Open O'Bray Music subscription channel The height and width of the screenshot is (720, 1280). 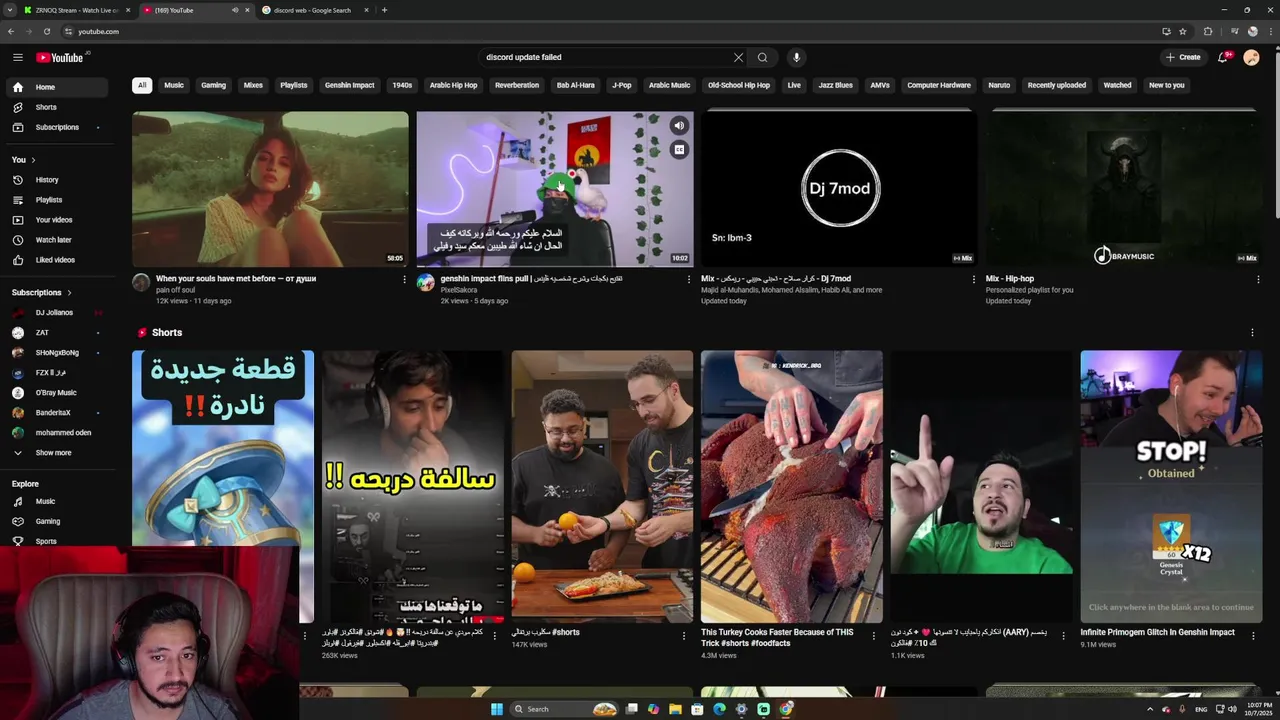[x=58, y=393]
